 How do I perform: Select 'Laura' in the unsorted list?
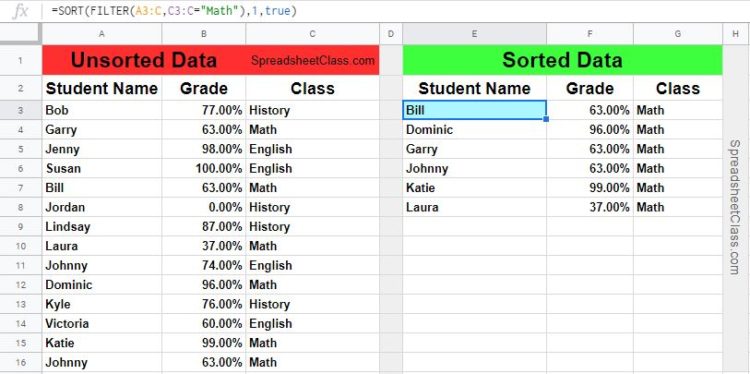point(102,246)
